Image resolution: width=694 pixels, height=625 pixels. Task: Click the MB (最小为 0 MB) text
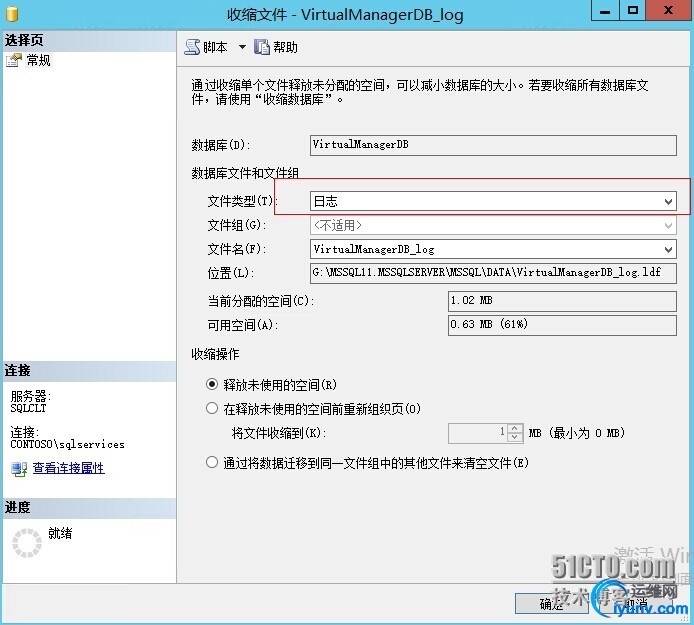[x=577, y=433]
